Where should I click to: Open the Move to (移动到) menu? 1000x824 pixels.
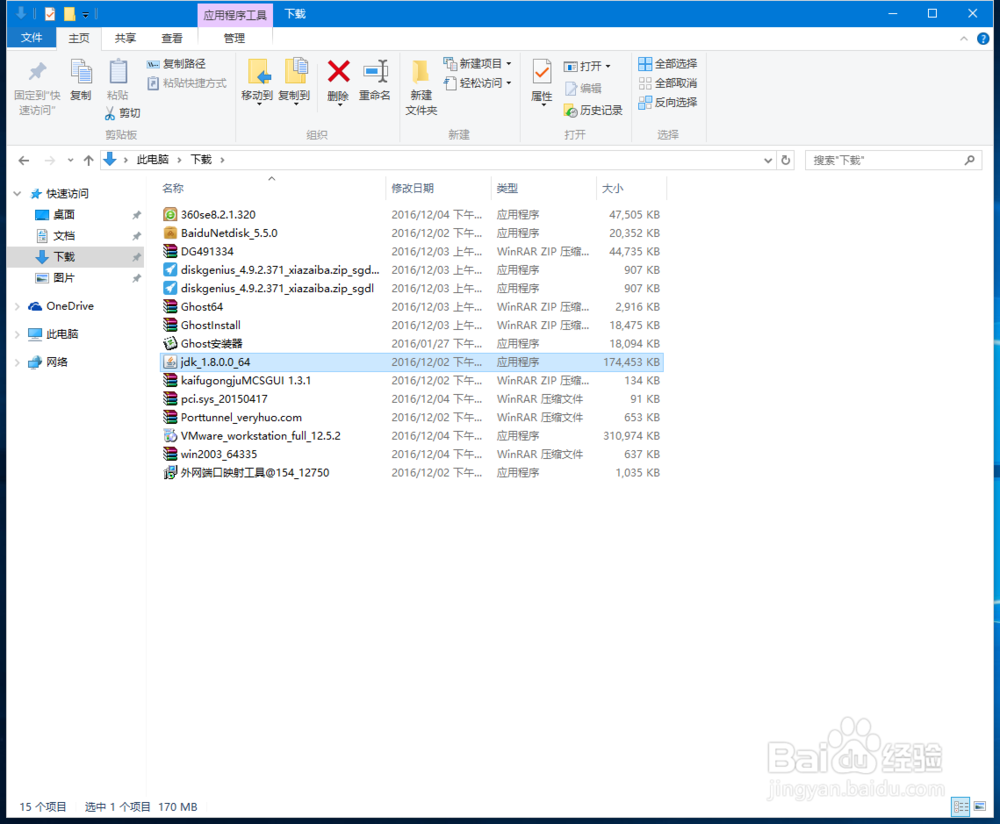pyautogui.click(x=258, y=81)
